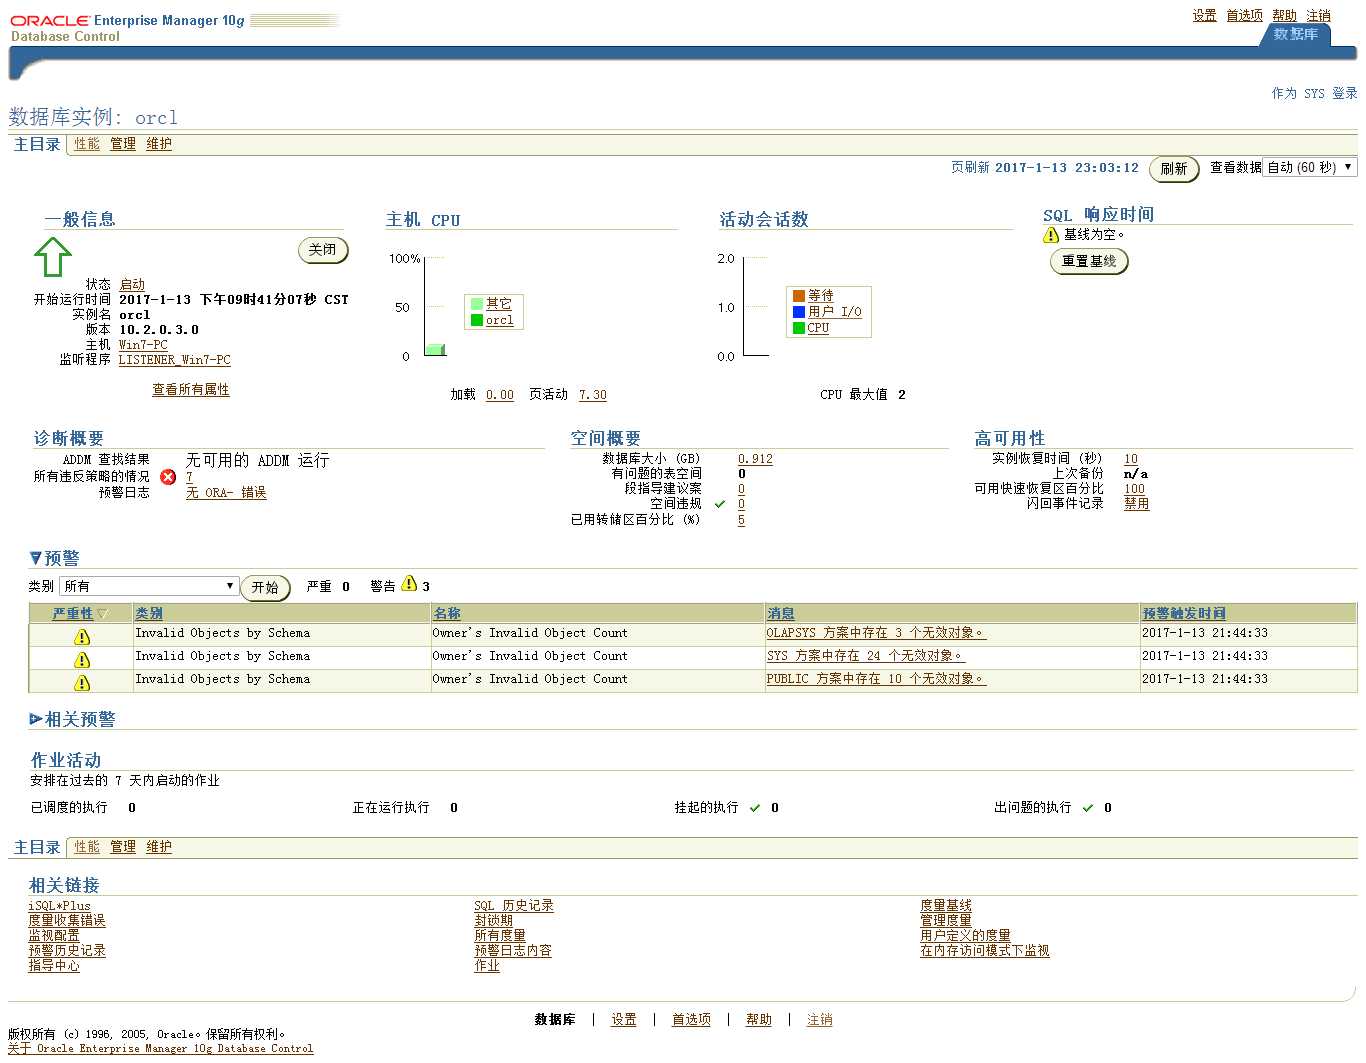Open 在内存访问模式下监视 link
1366x1063 pixels.
click(985, 951)
